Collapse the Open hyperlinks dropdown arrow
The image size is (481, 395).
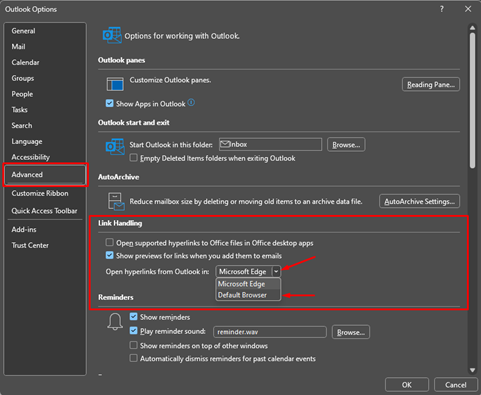[276, 271]
